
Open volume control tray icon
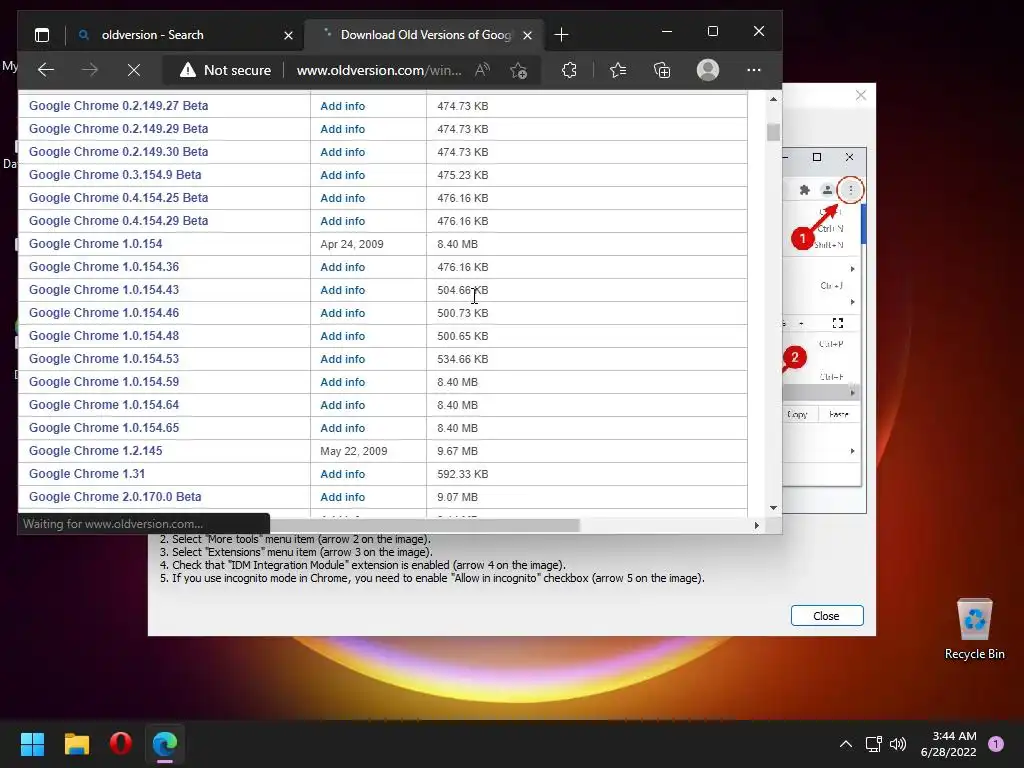898,744
